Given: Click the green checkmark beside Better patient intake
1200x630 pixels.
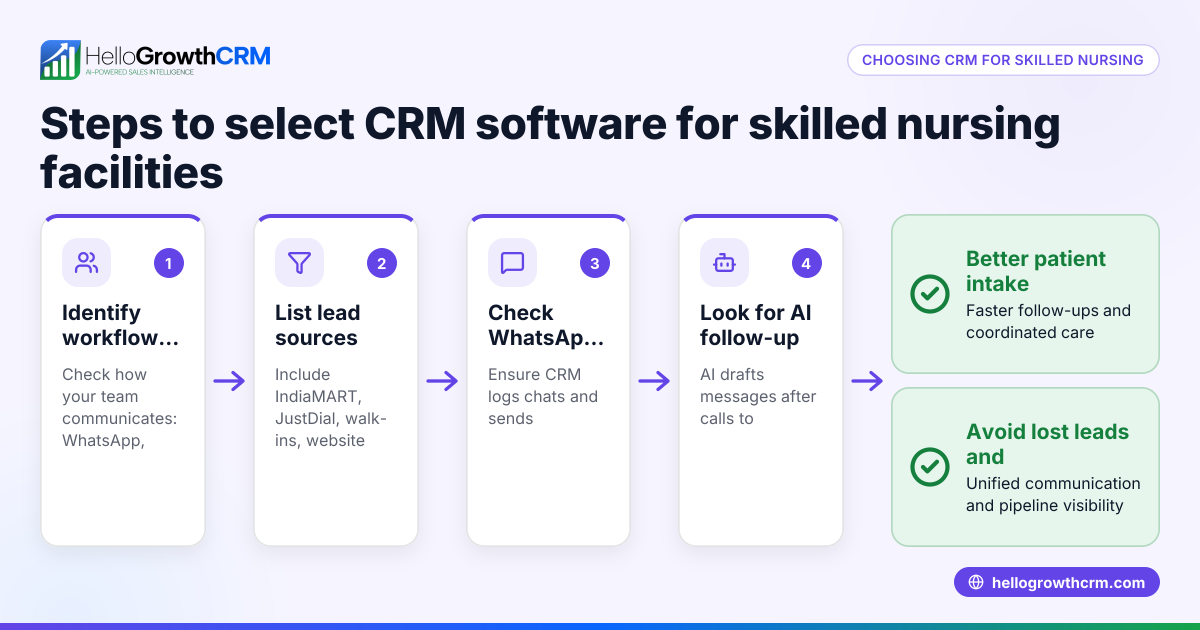Looking at the screenshot, I should [930, 294].
